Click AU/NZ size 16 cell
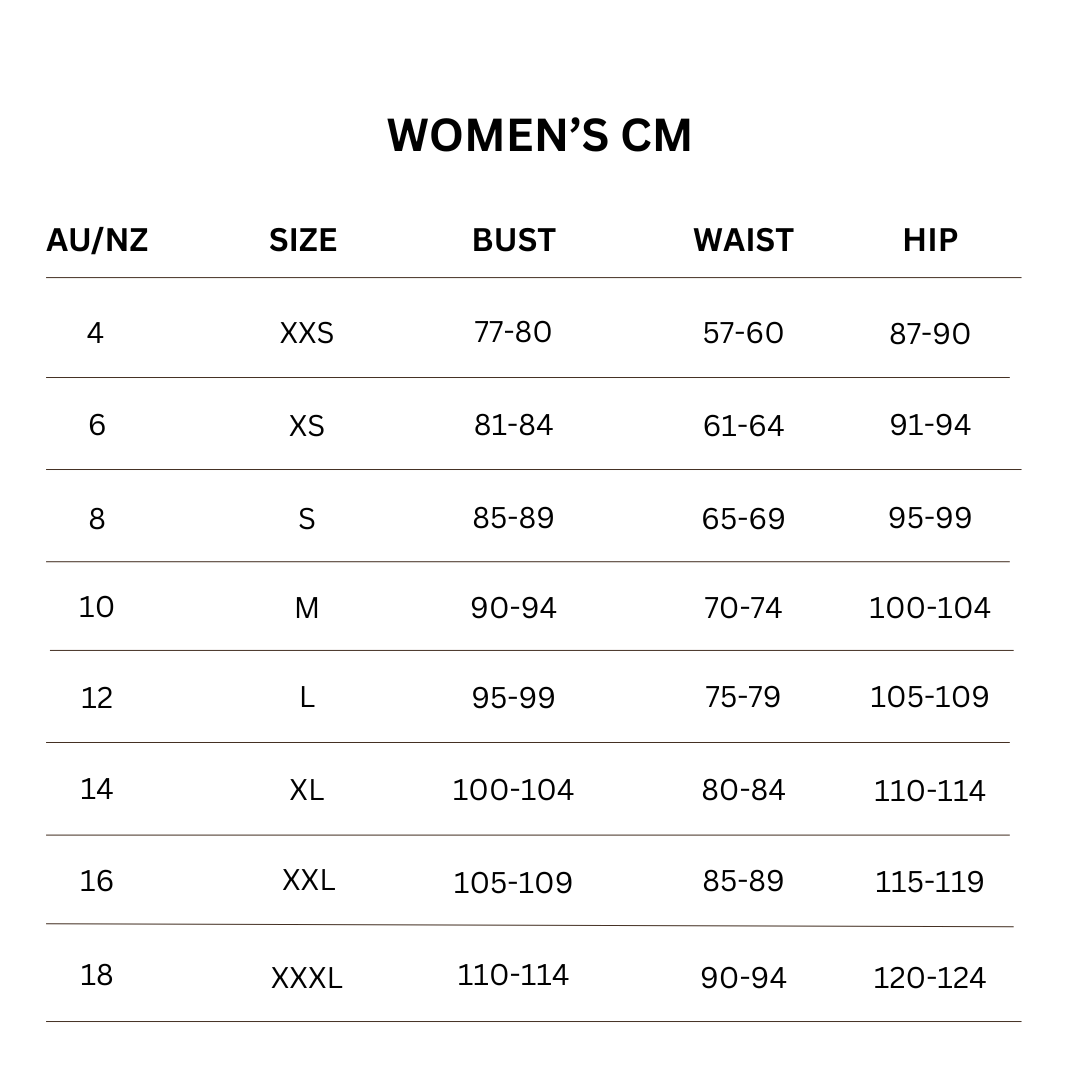1080x1080 pixels. (97, 881)
